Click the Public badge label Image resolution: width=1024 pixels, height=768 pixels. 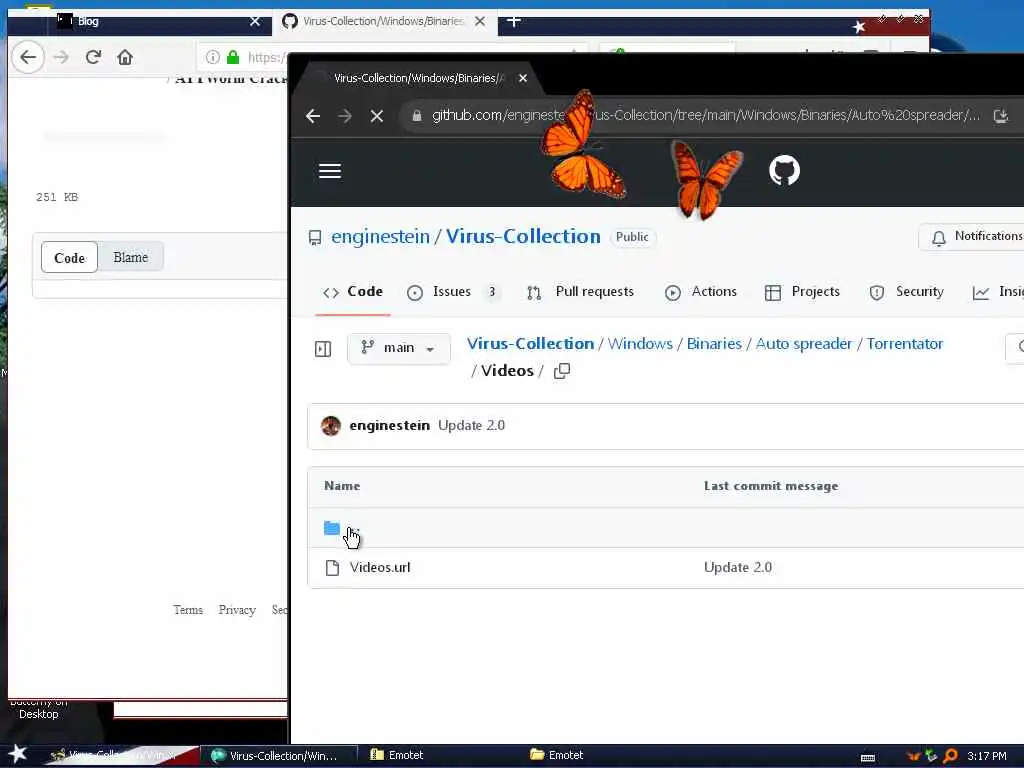[632, 237]
